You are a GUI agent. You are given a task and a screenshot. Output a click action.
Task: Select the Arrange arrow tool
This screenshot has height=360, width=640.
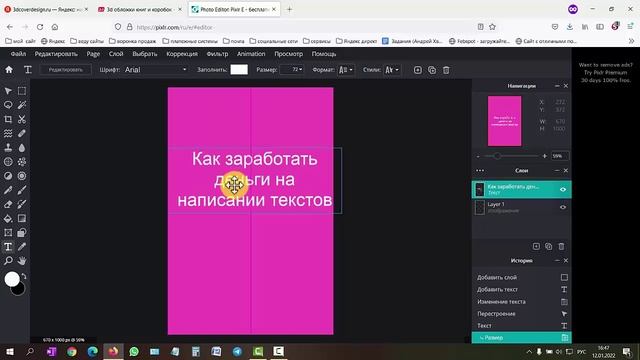8,91
